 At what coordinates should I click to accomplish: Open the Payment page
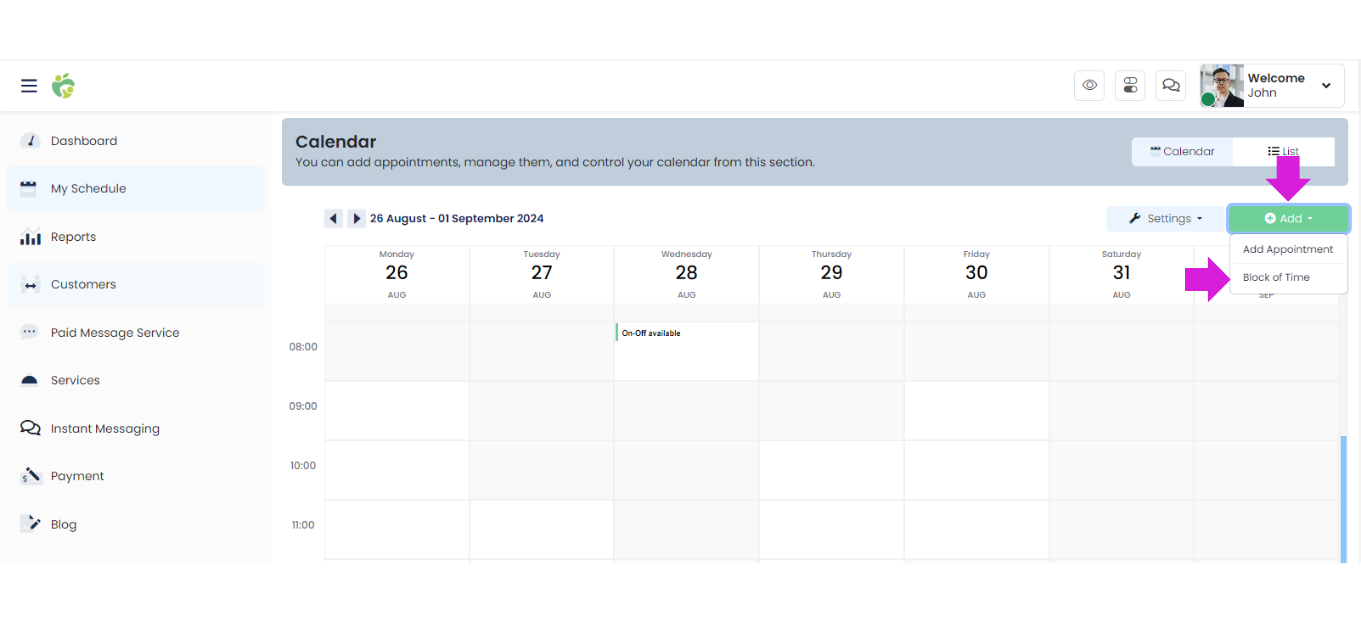136,476
